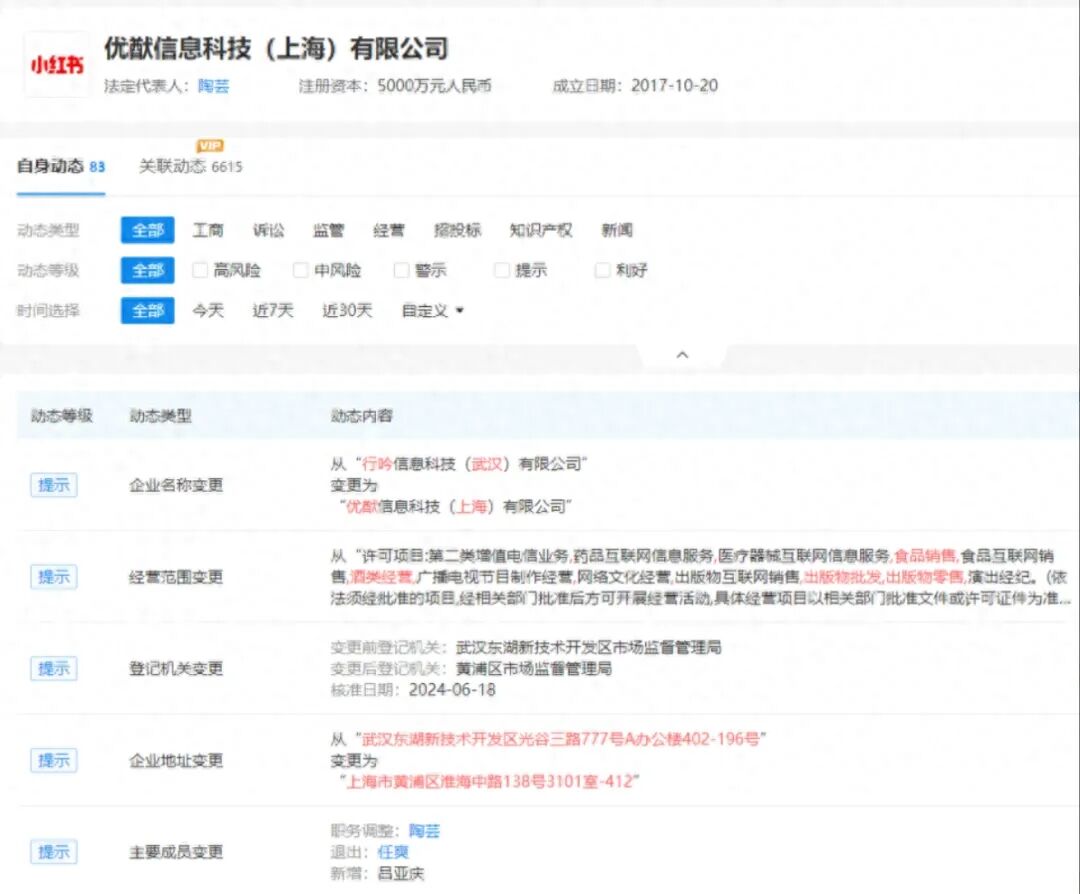Open legal representative 陶芸 link in header
Viewport: 1080px width, 894px height.
click(x=214, y=86)
